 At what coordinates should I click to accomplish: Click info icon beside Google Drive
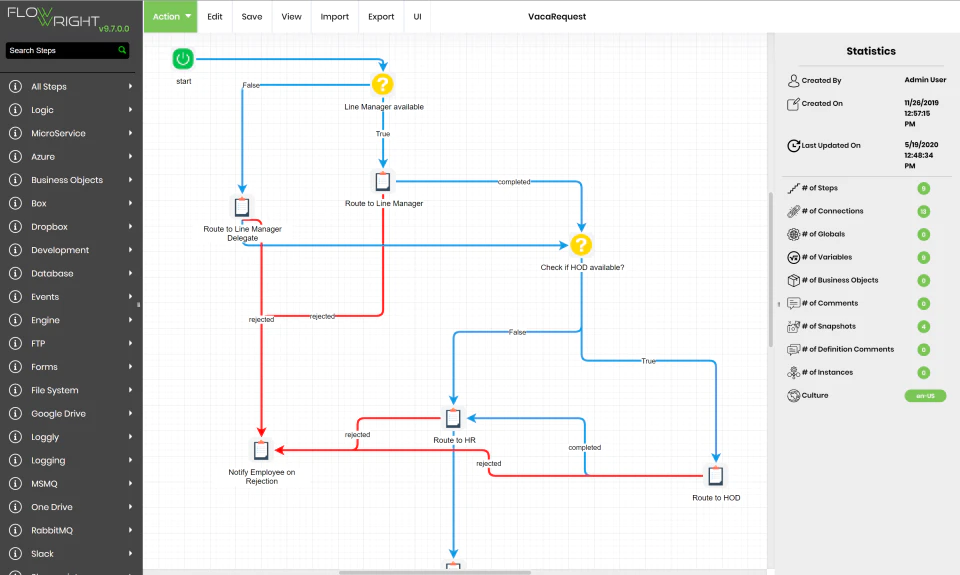tap(15, 413)
